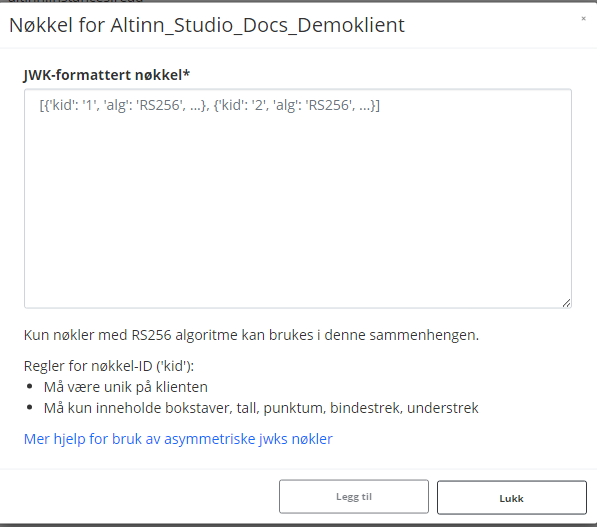The image size is (597, 527).
Task: Click the bullet before Må kun inneholde
Action: pos(30,407)
